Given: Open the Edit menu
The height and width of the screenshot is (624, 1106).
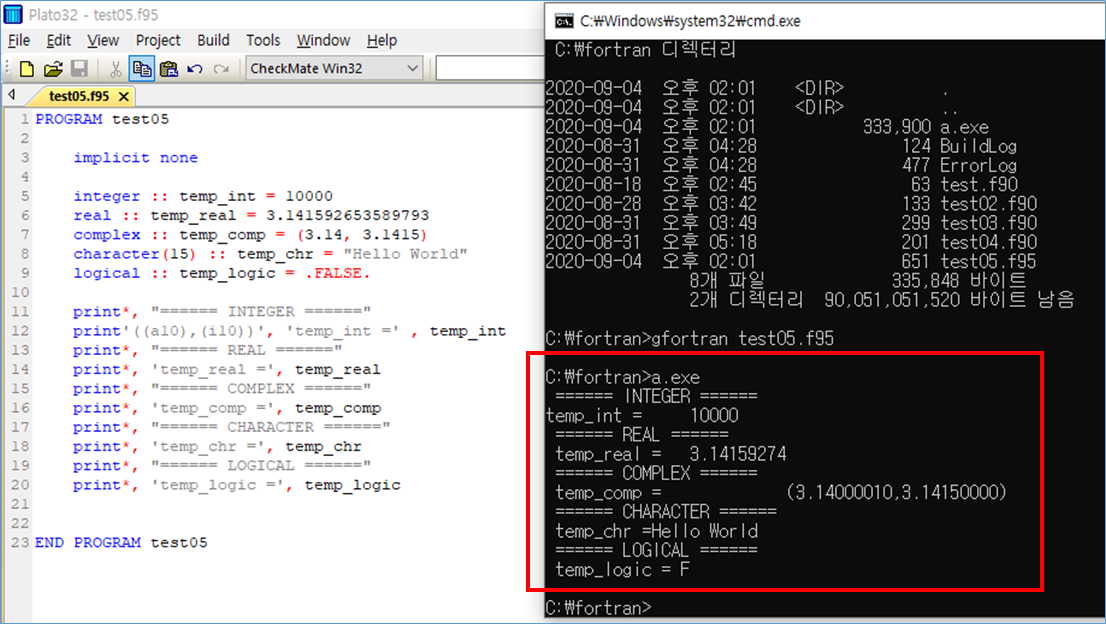Looking at the screenshot, I should [x=59, y=40].
